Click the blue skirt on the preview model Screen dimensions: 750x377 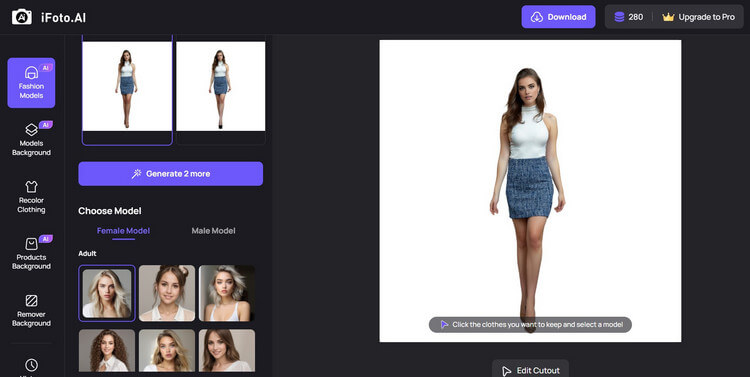[x=529, y=188]
